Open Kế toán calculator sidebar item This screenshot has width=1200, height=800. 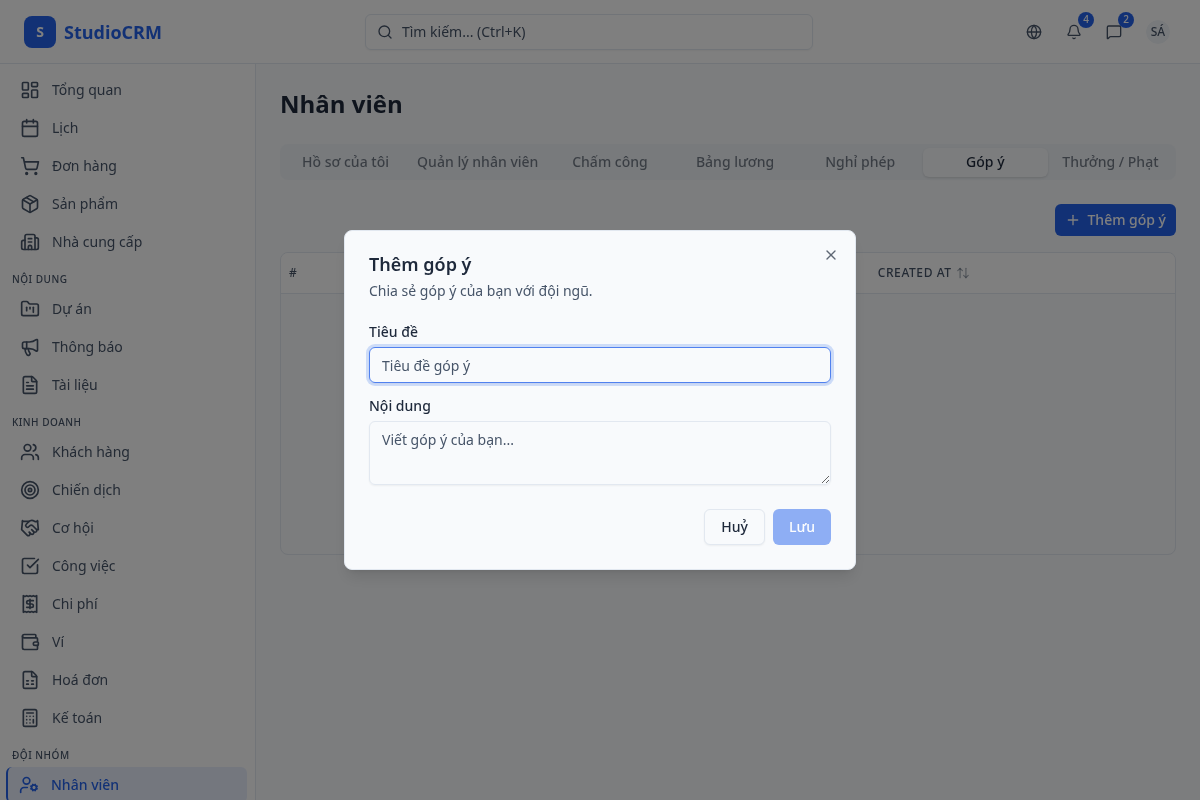point(76,718)
